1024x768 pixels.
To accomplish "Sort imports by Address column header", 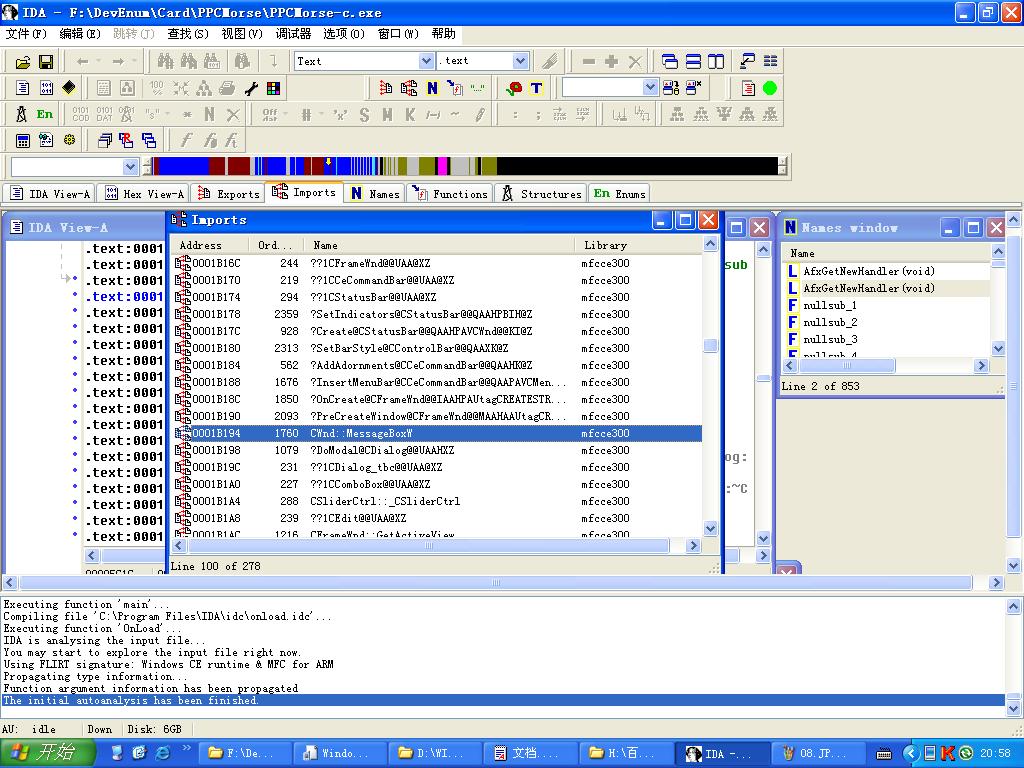I will 210,246.
